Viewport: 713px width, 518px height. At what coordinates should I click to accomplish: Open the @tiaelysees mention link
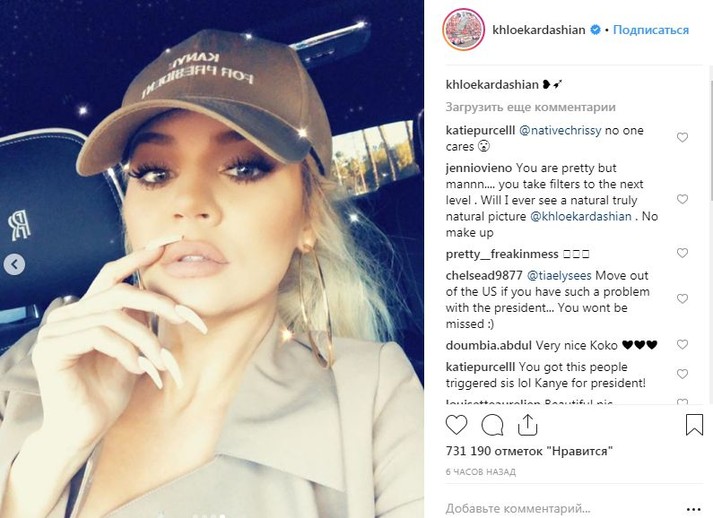coord(559,276)
